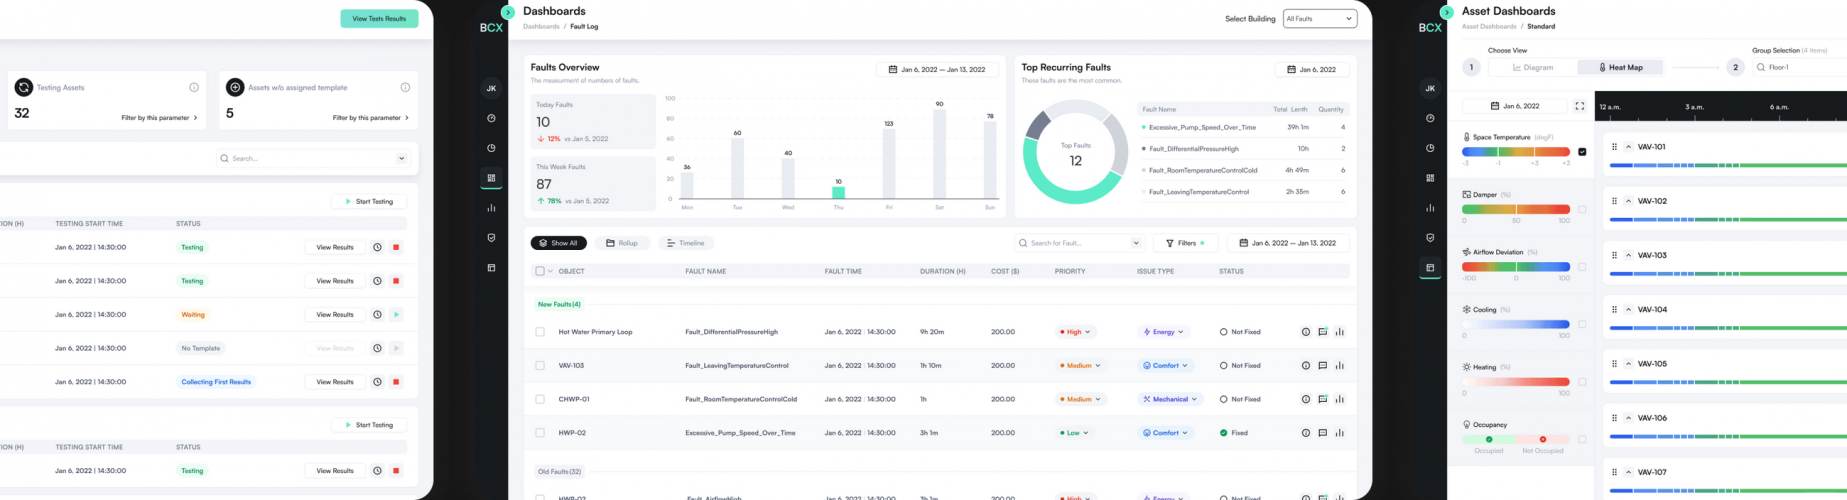Image resolution: width=1847 pixels, height=500 pixels.
Task: Open the Select Building dropdown showing All Faults
Action: point(1320,19)
